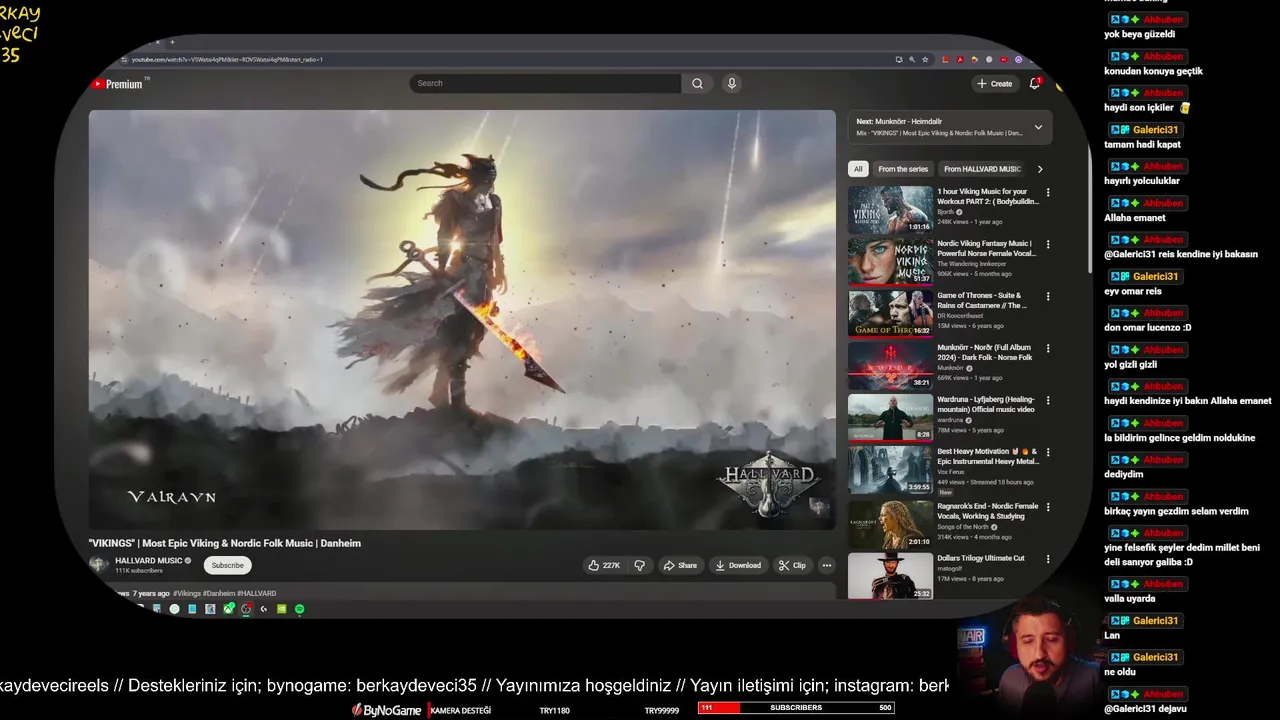Open options for 1 hour Viking Music video
This screenshot has height=720, width=1280.
(x=1048, y=192)
